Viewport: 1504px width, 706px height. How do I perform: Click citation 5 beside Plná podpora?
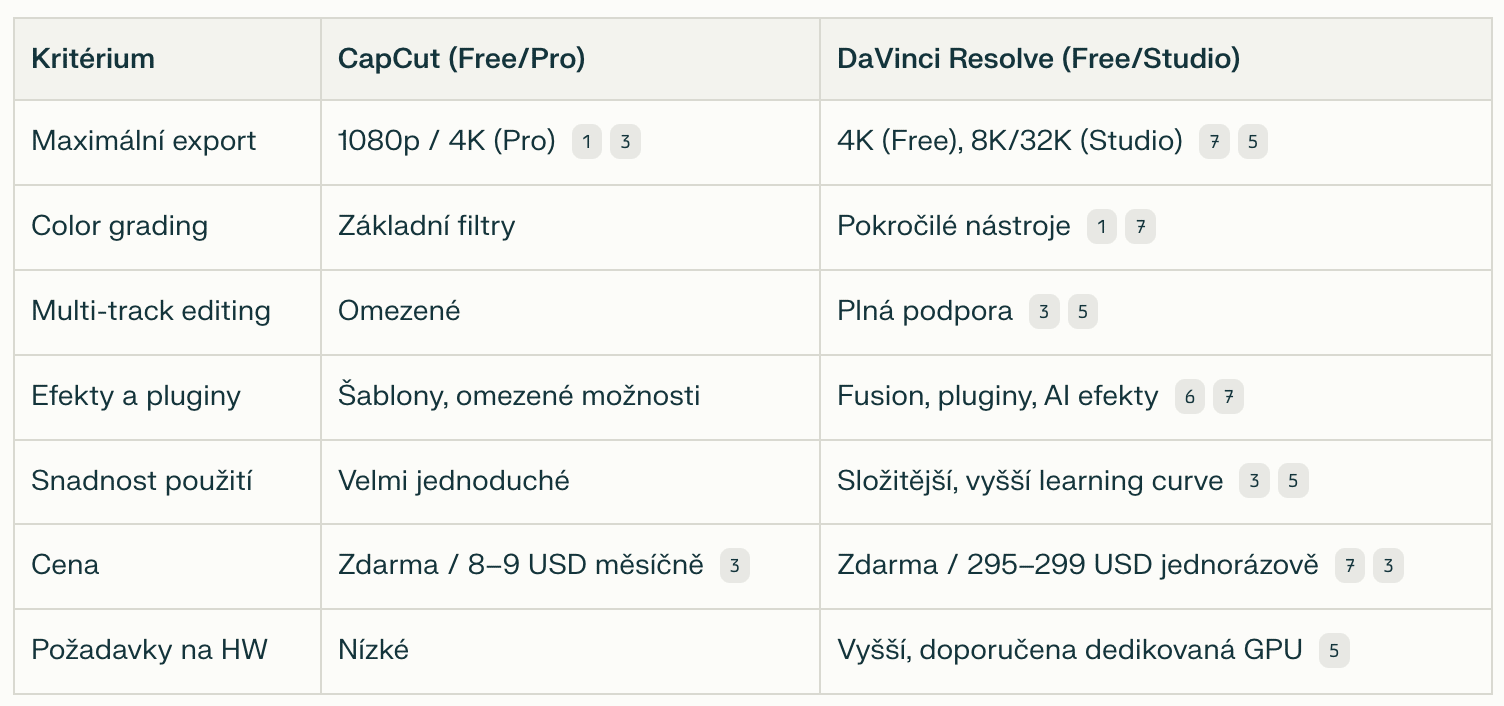1083,312
